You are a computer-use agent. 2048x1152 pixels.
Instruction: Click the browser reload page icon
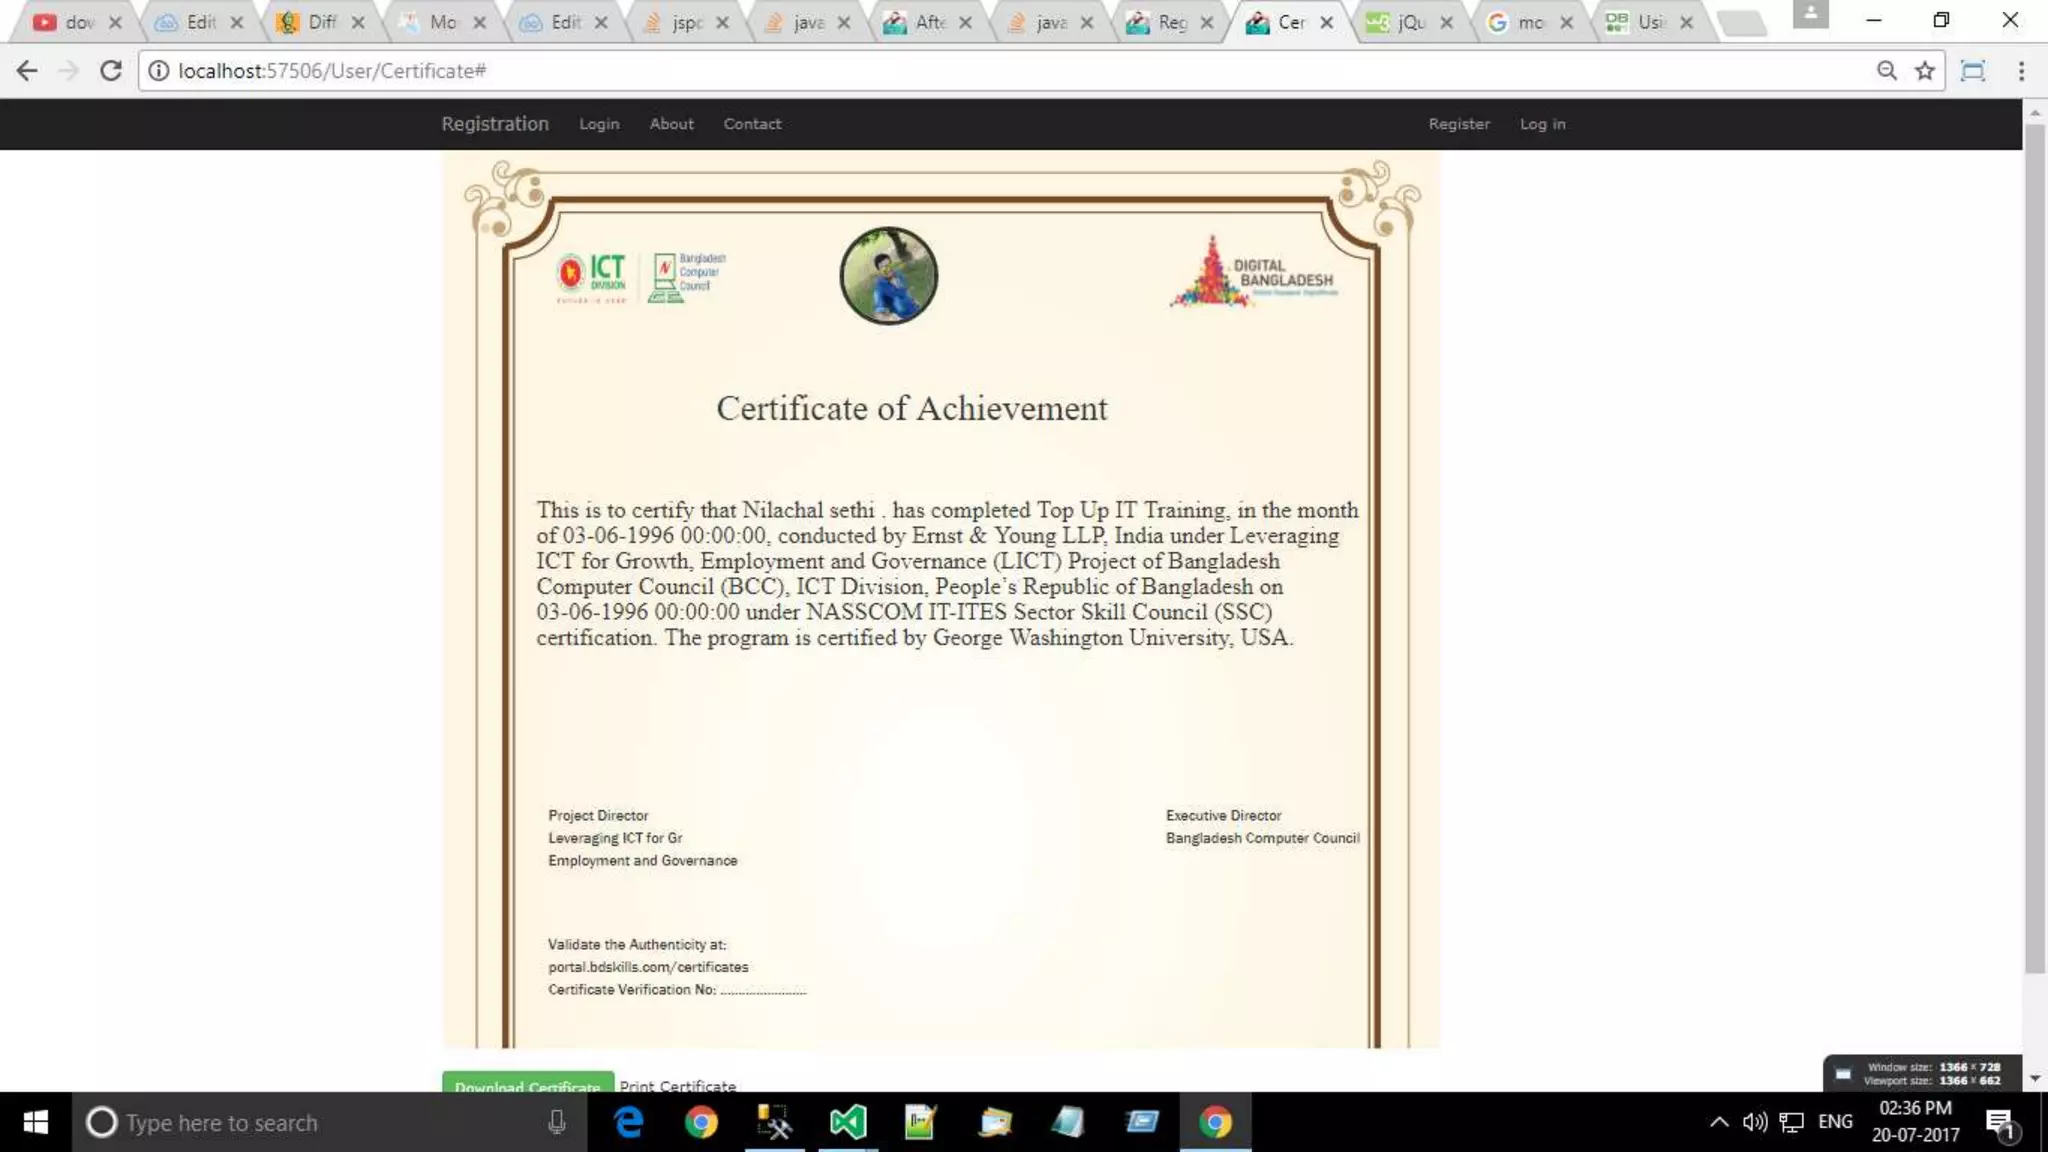pos(111,71)
